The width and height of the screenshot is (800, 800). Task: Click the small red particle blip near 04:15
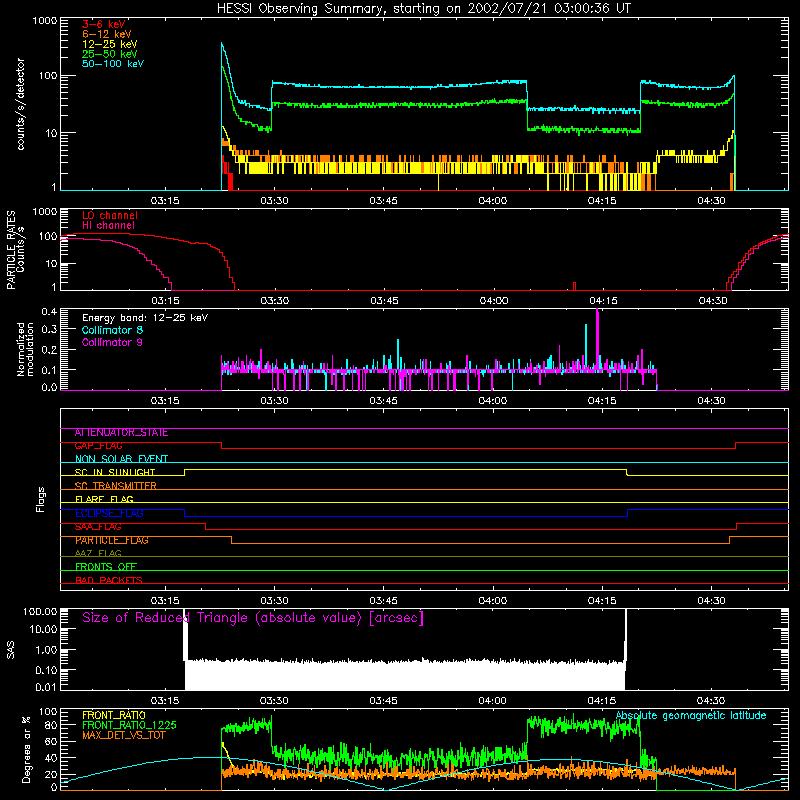click(x=574, y=286)
